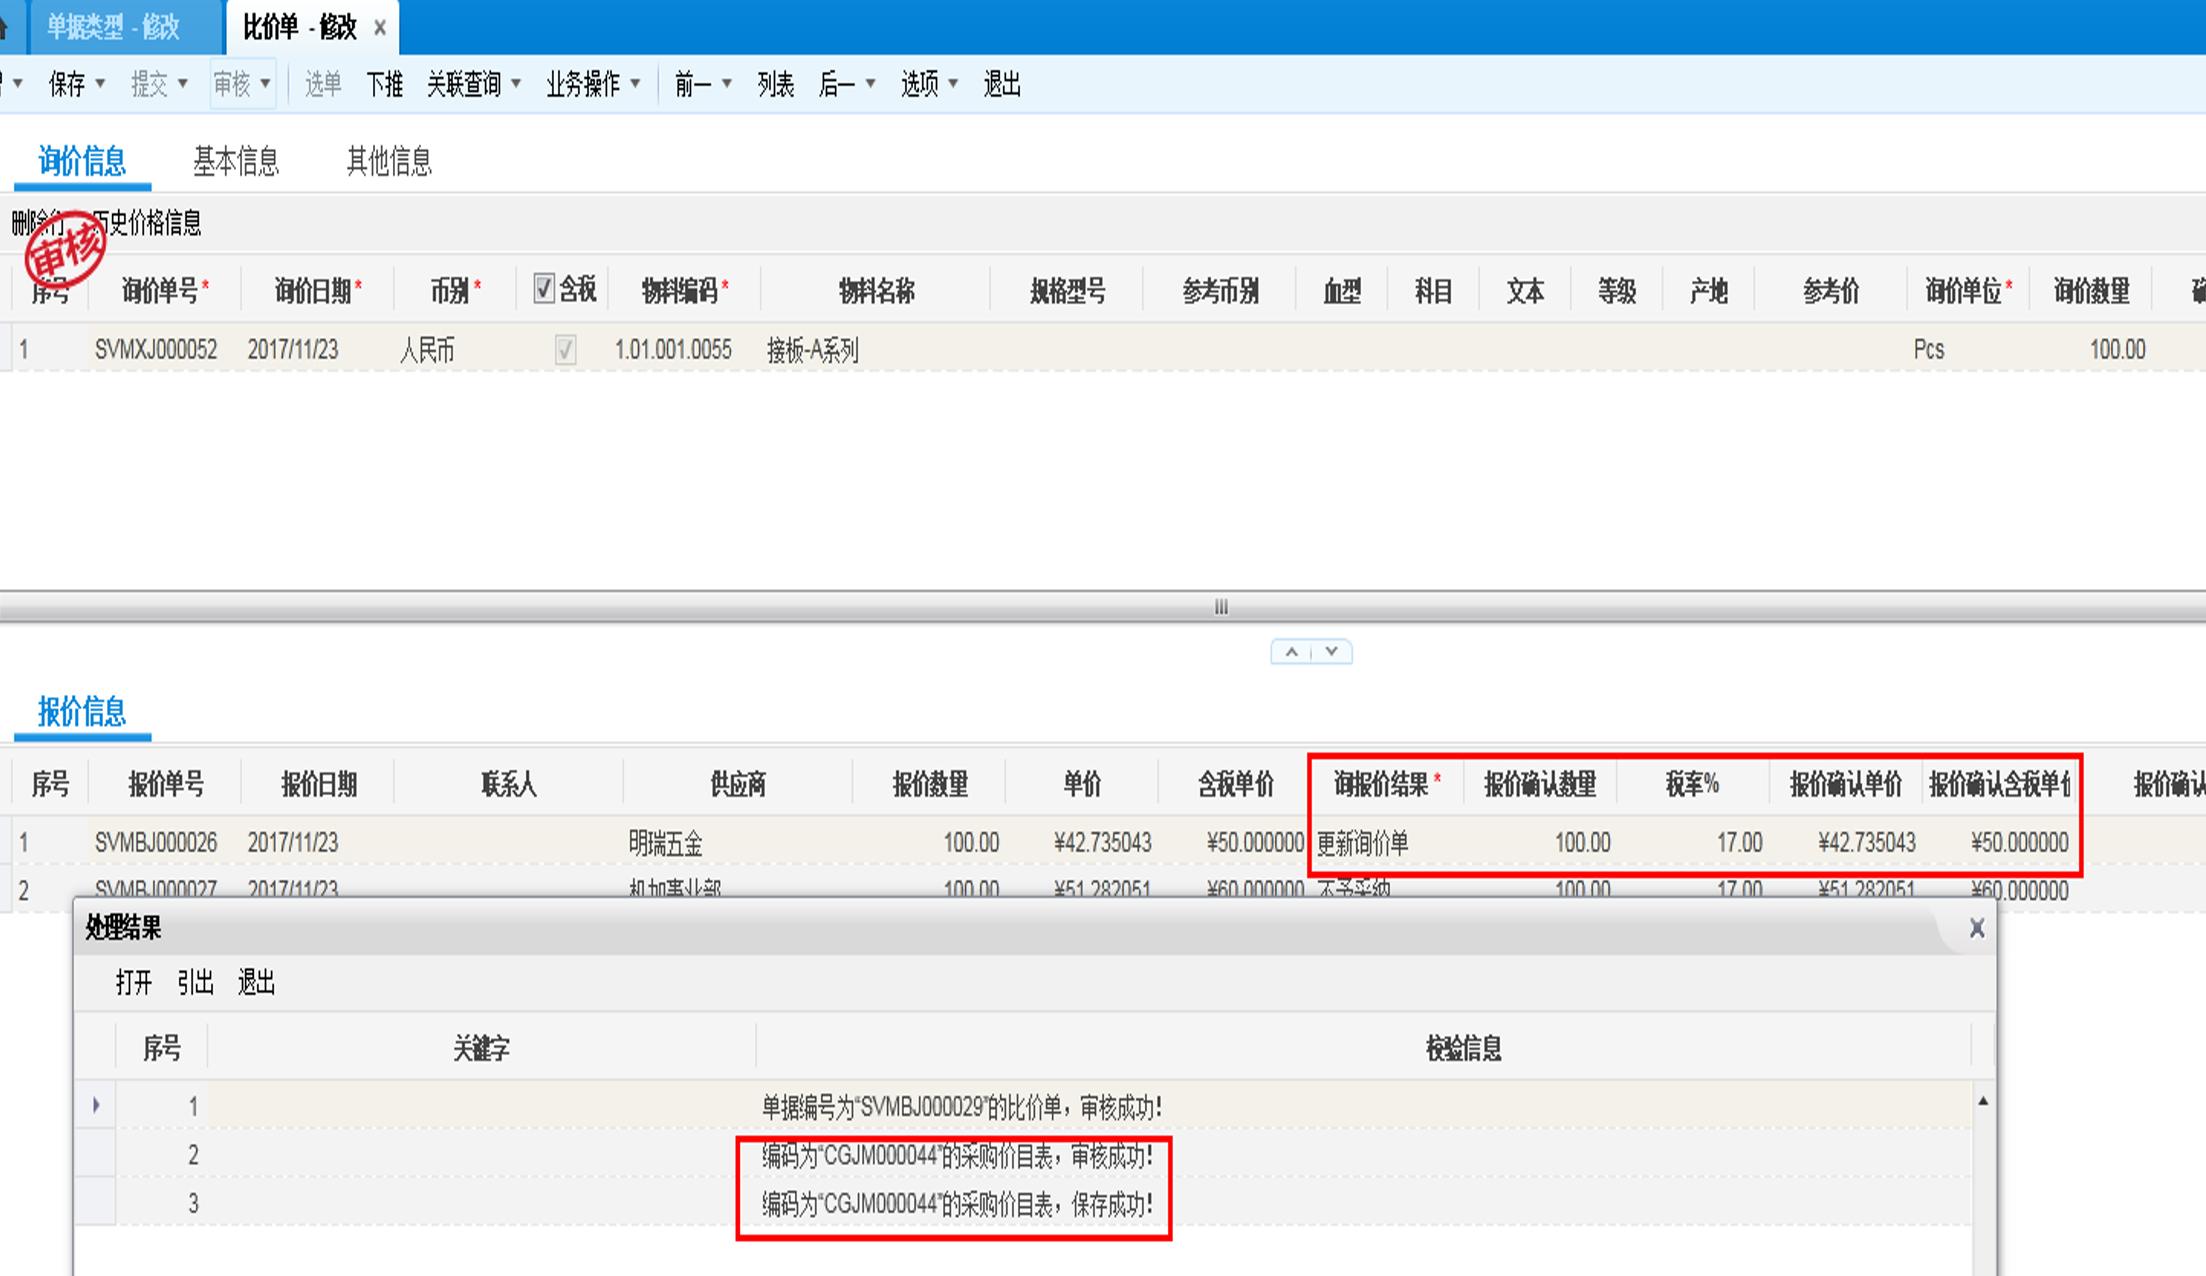Click scroll-up arrow in 处理结果 list
This screenshot has width=2206, height=1276.
tap(1983, 1101)
